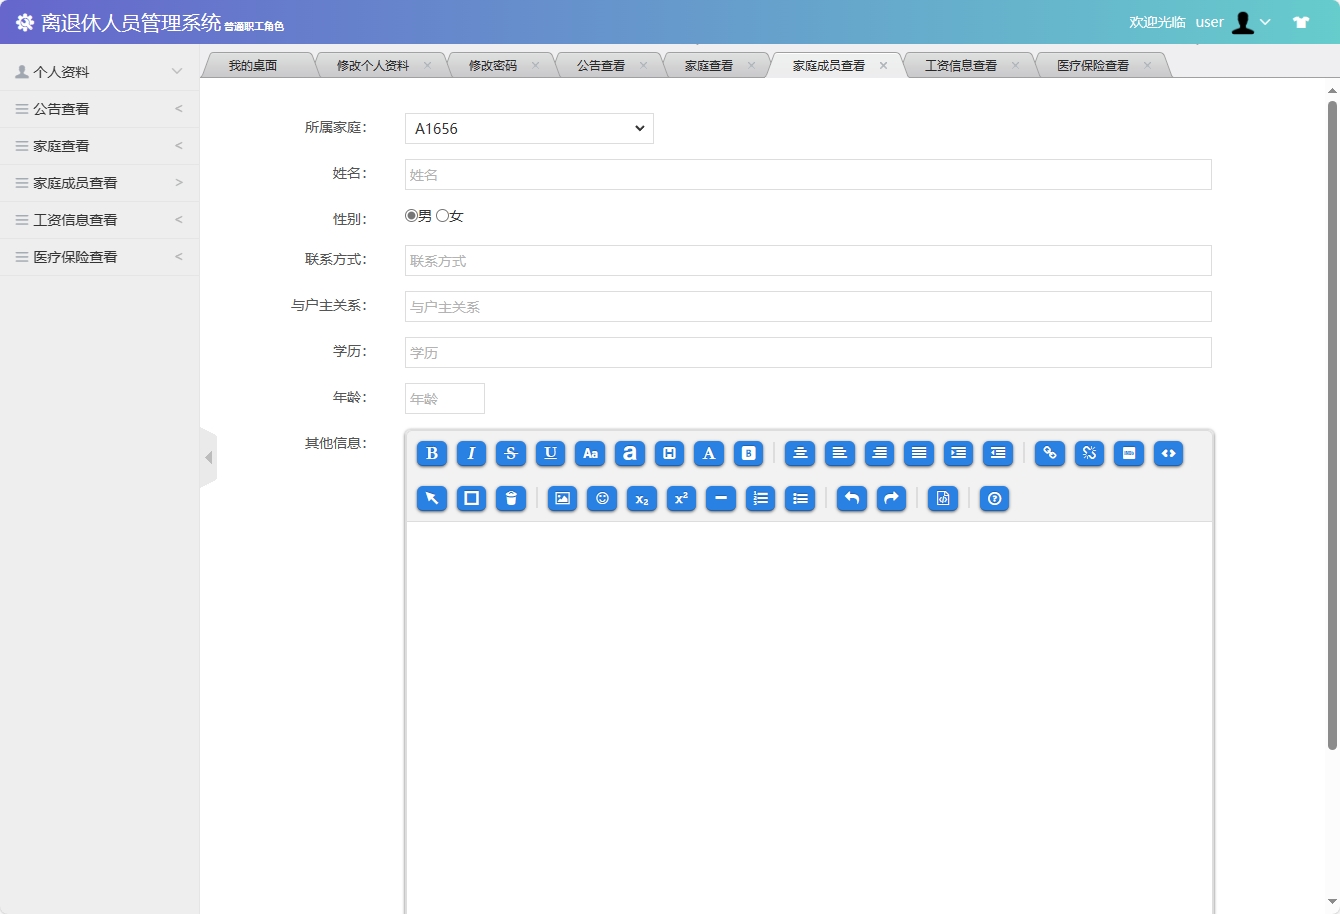Insert a hyperlink using the link icon

click(x=1049, y=453)
